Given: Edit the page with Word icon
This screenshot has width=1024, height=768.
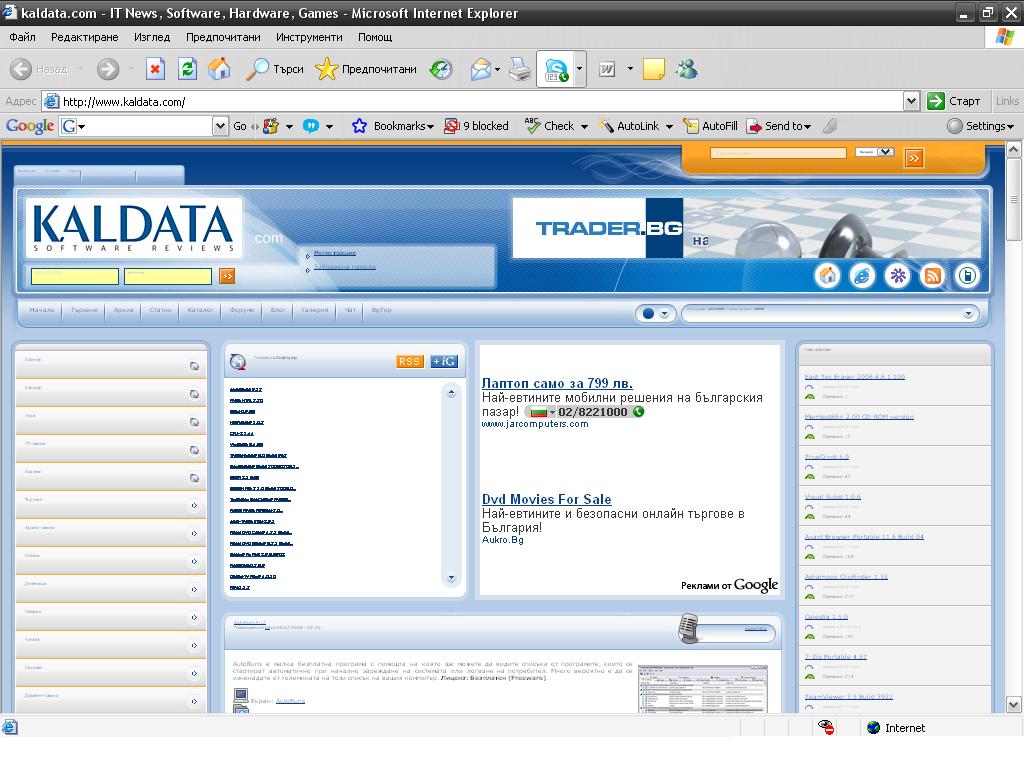Looking at the screenshot, I should pyautogui.click(x=607, y=69).
